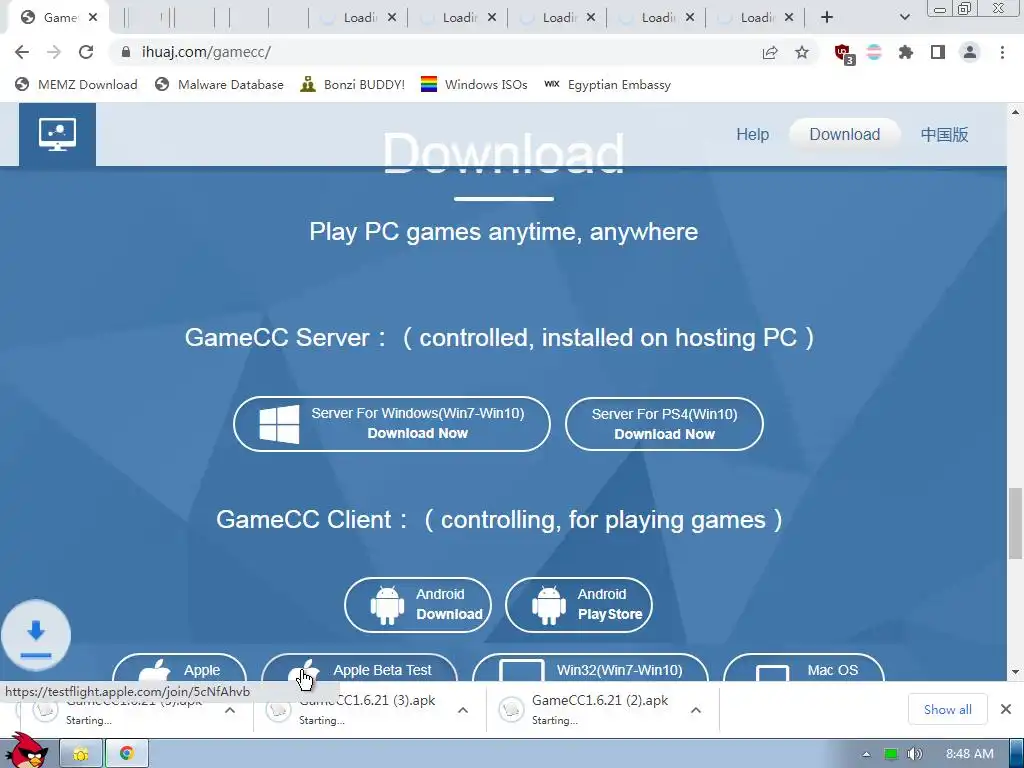This screenshot has height=768, width=1024.
Task: Click the GameCC monitor logo
Action: coord(57,135)
